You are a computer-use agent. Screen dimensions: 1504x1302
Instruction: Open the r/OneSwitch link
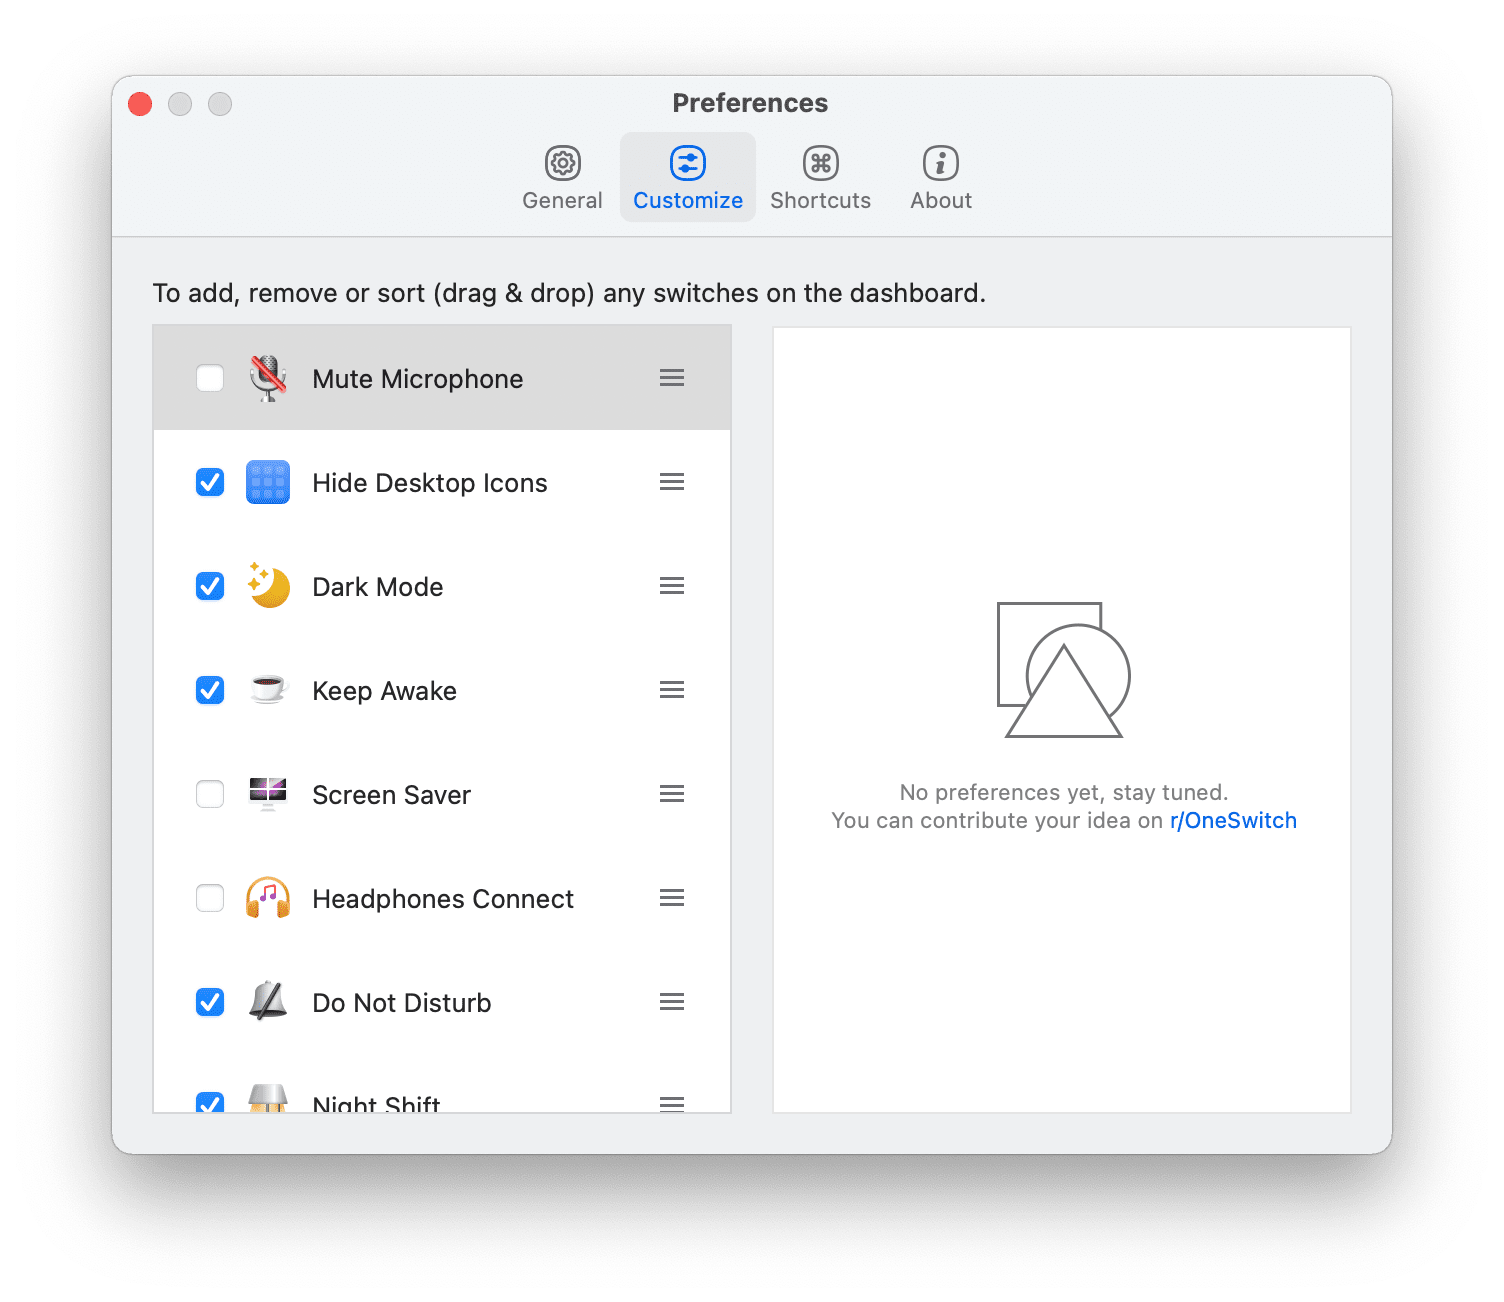[x=1233, y=821]
